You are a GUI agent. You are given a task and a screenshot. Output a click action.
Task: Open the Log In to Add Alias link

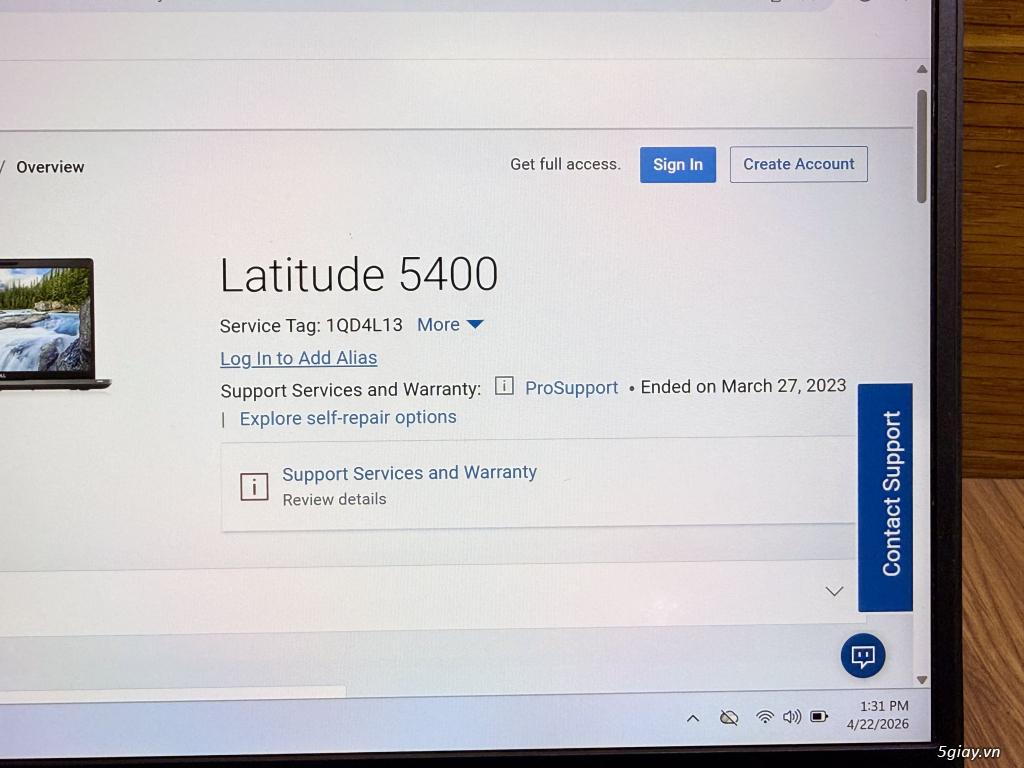point(298,359)
